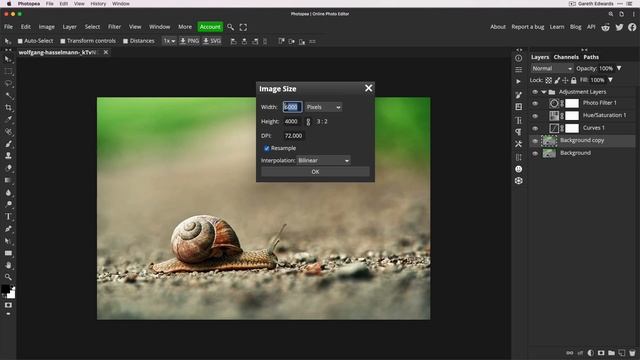Image resolution: width=640 pixels, height=360 pixels.
Task: Enable the Distances checkbox
Action: (126, 41)
